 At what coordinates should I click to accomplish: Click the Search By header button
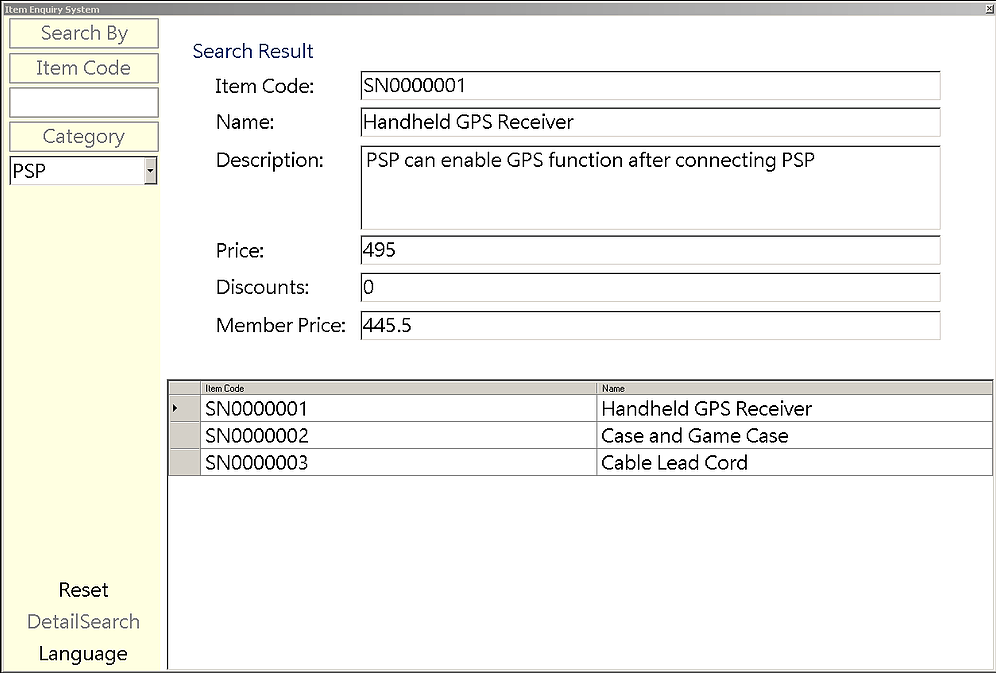pos(84,33)
